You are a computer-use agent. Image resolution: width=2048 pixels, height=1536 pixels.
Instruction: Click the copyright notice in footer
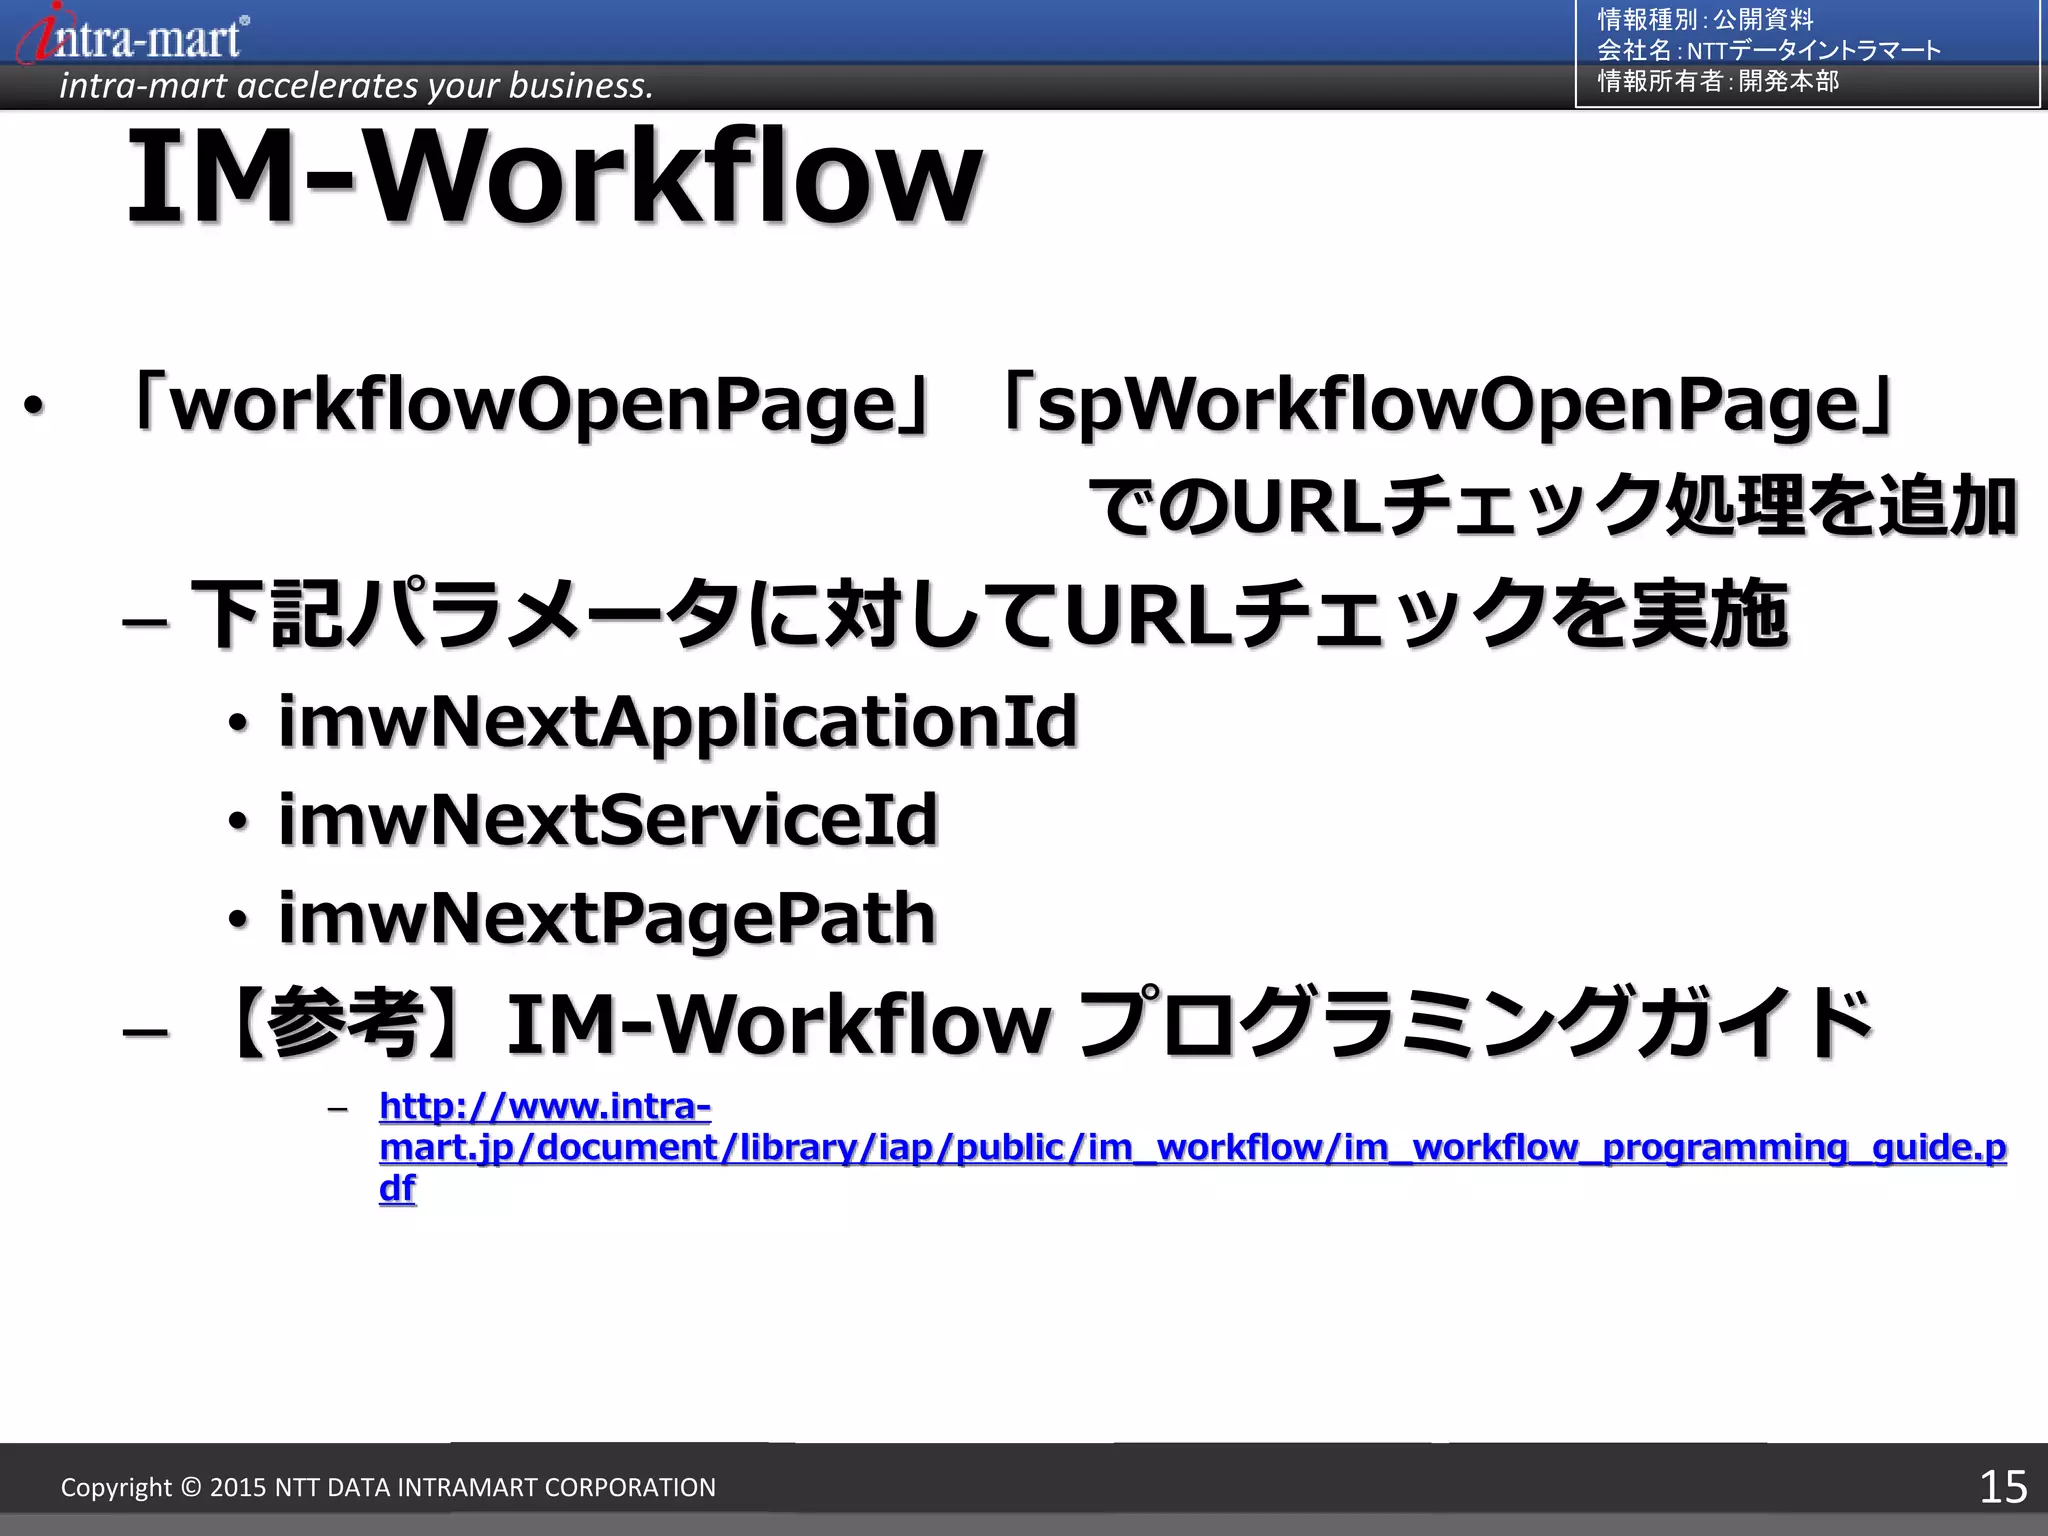pos(388,1487)
